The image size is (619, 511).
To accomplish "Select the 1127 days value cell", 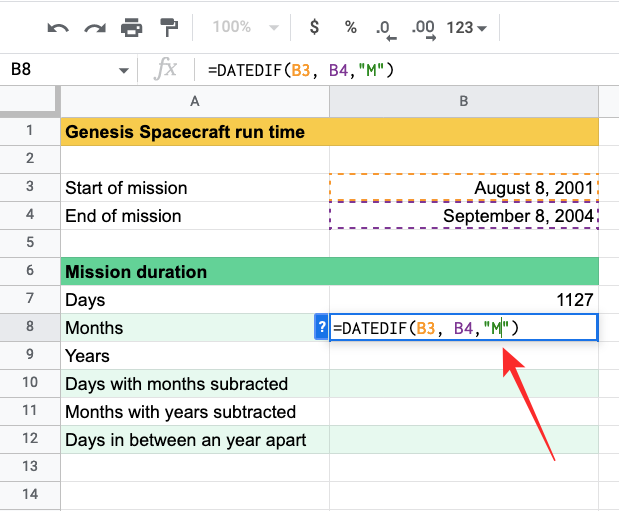I will 464,299.
